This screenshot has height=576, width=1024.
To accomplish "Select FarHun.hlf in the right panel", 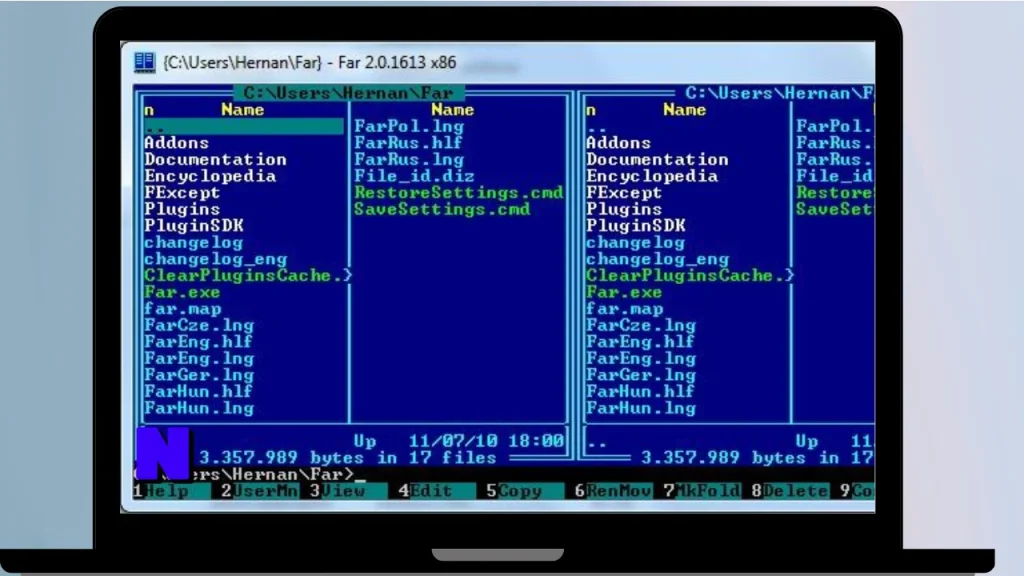I will 640,391.
